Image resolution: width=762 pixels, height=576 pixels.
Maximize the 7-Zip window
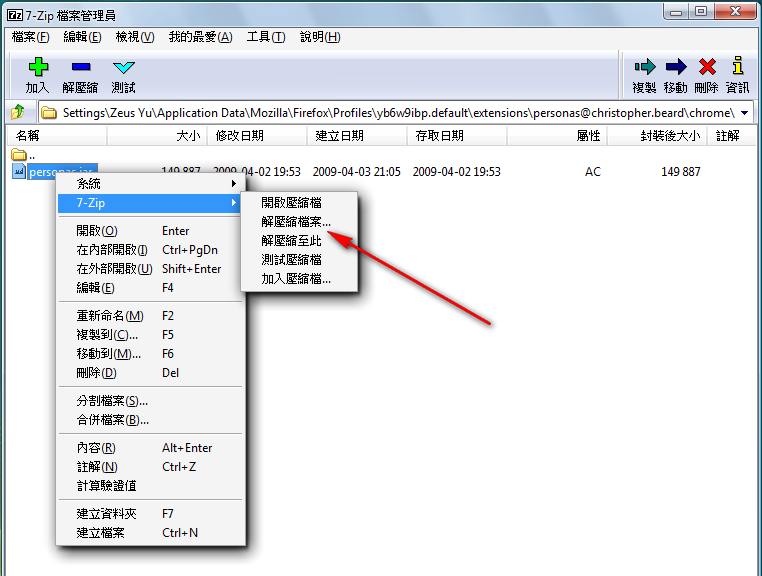coord(701,11)
